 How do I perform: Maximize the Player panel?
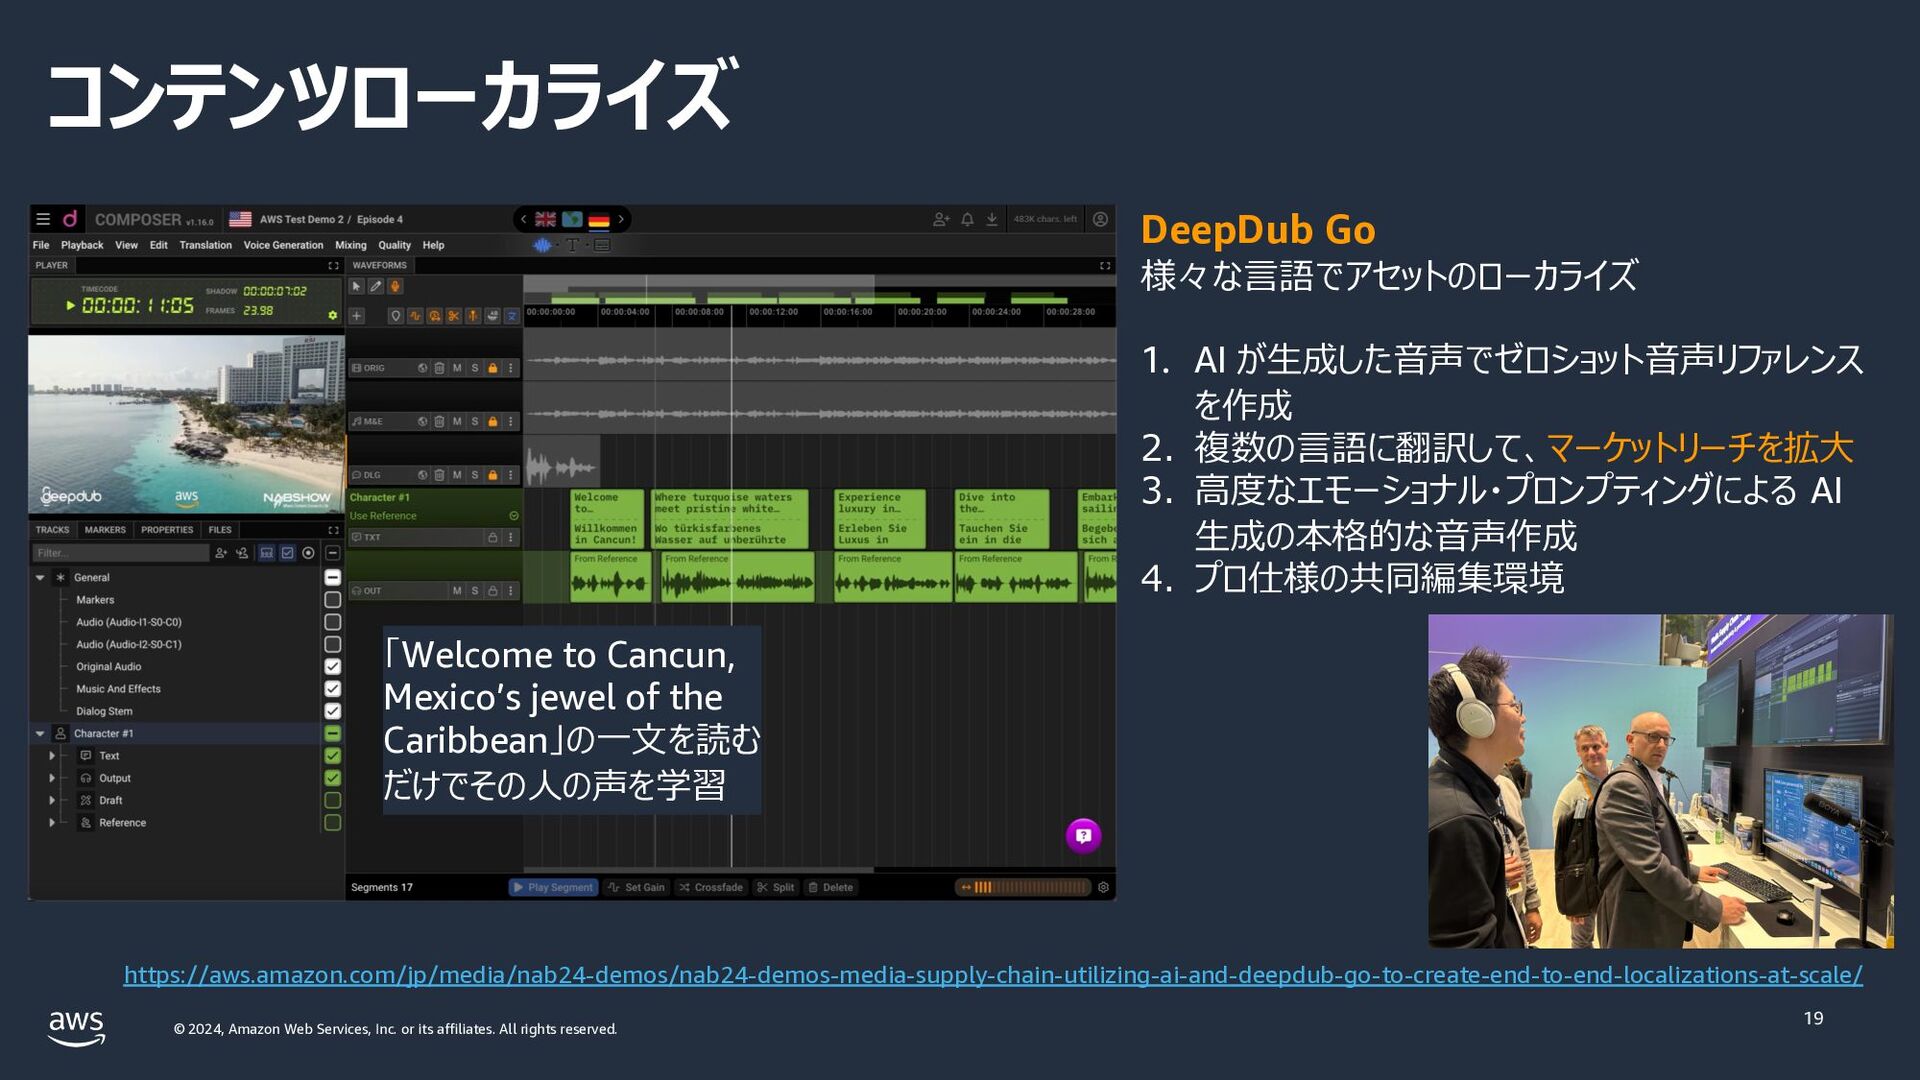pos(333,266)
